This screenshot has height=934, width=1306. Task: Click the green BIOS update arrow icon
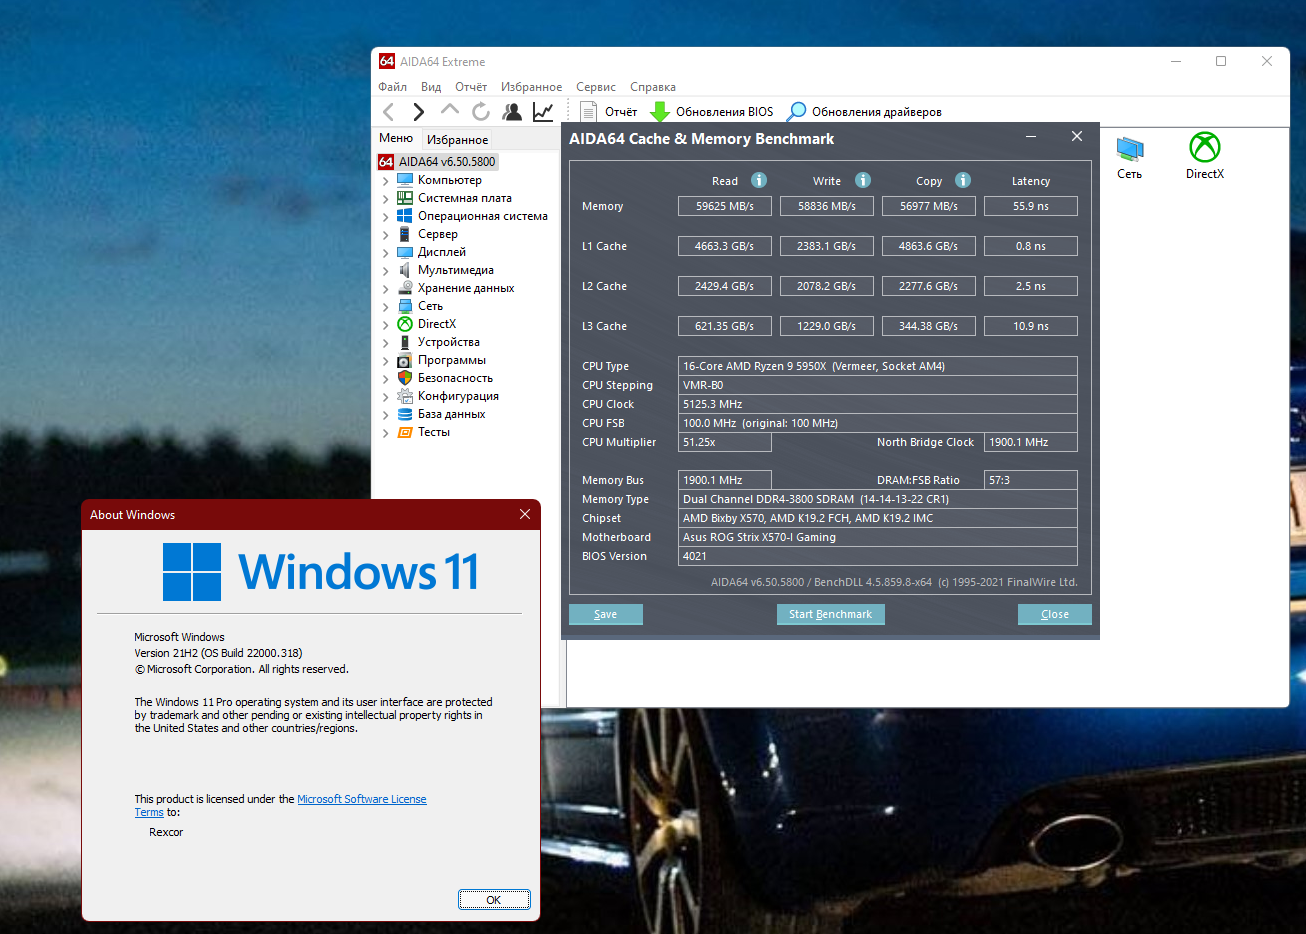click(x=660, y=112)
